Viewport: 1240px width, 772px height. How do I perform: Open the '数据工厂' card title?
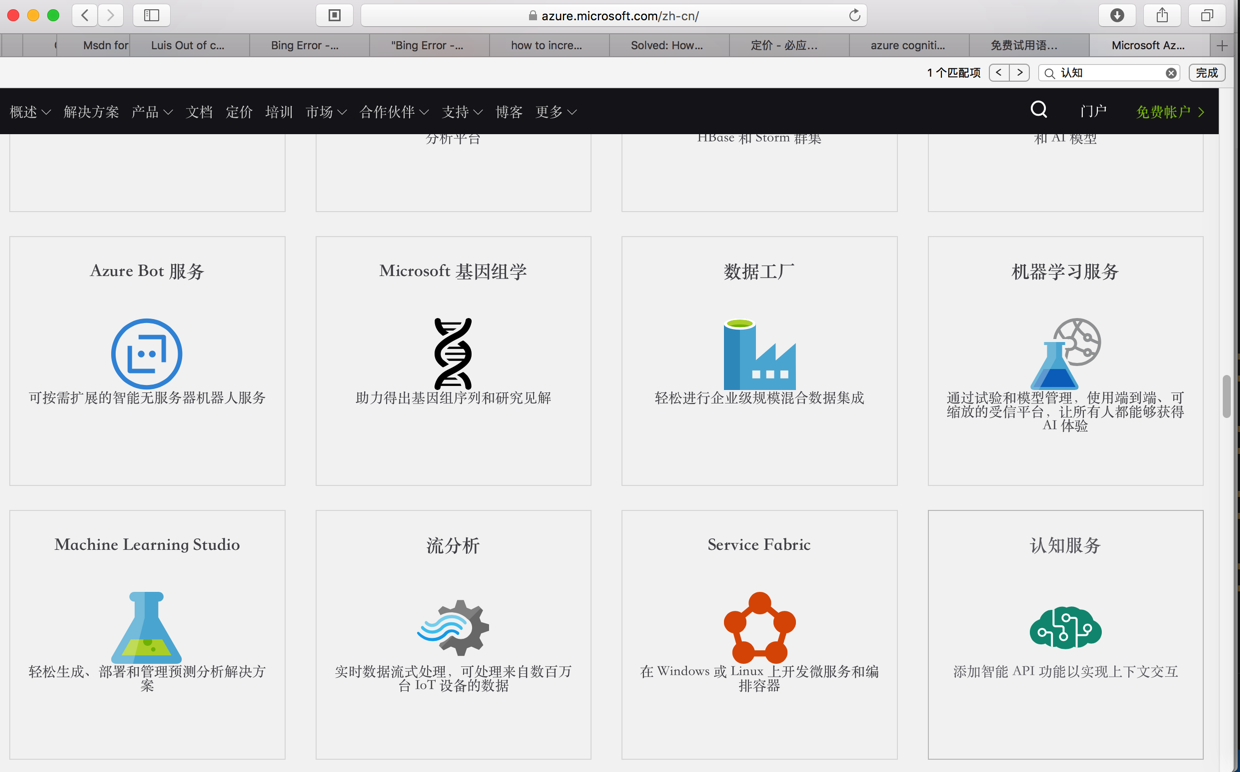(759, 272)
